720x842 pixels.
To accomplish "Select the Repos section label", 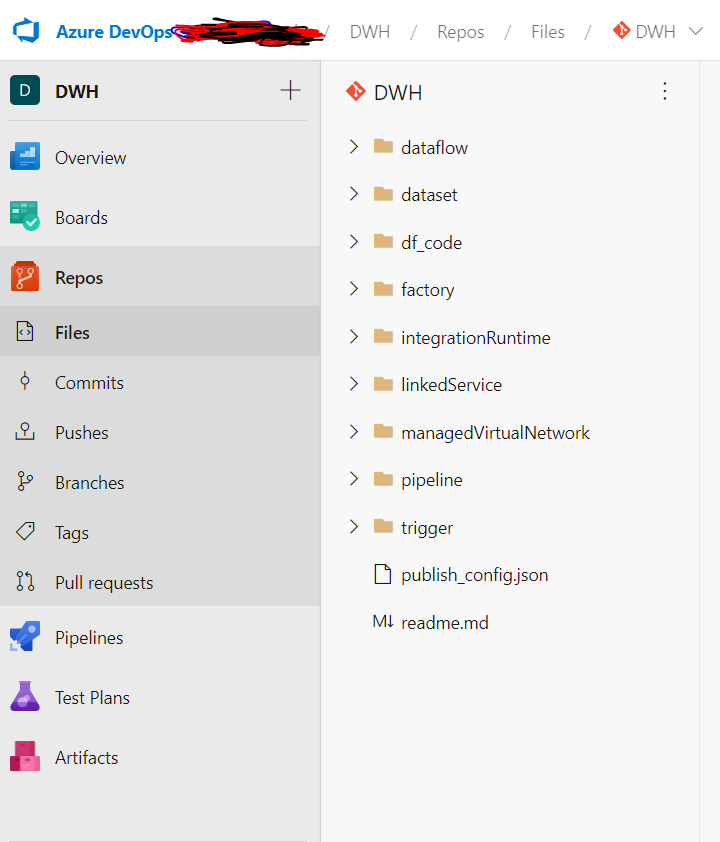I will pos(79,278).
